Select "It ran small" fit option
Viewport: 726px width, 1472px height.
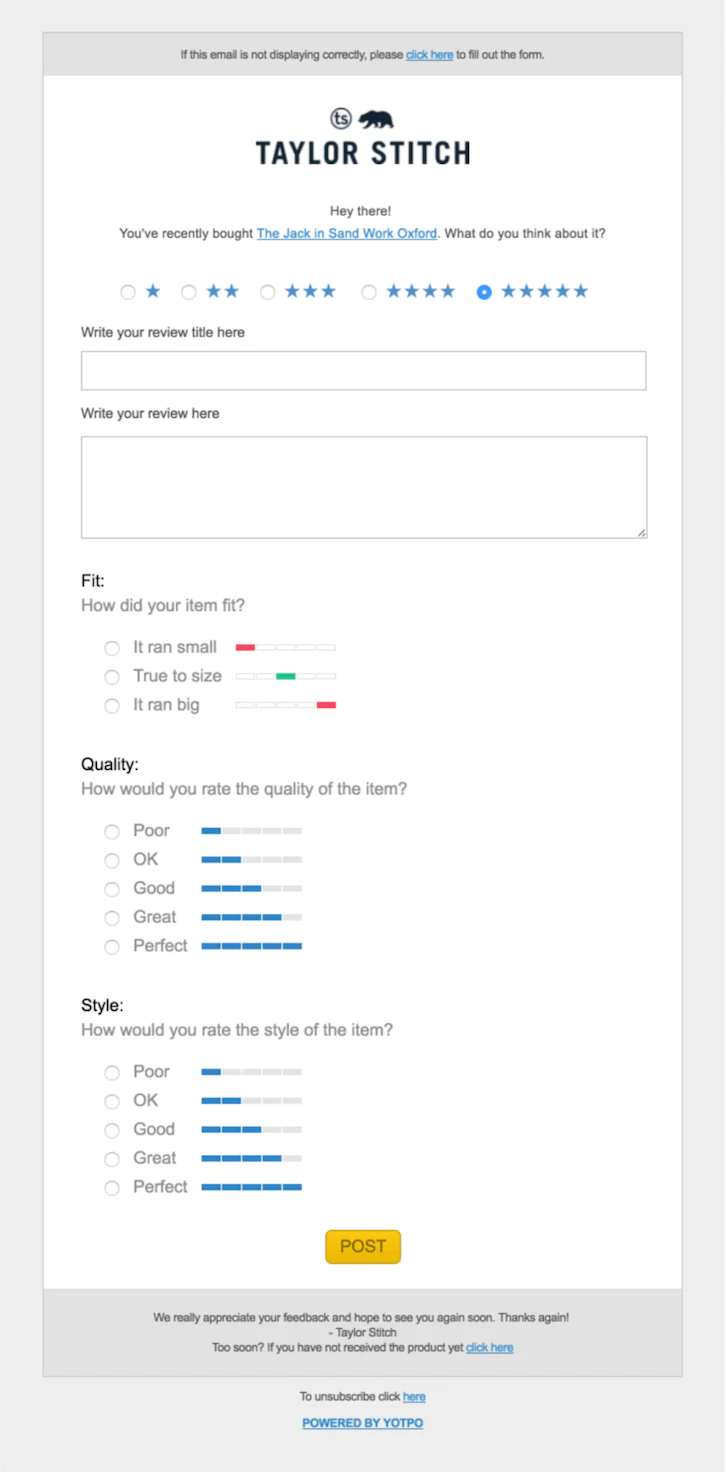[x=112, y=648]
